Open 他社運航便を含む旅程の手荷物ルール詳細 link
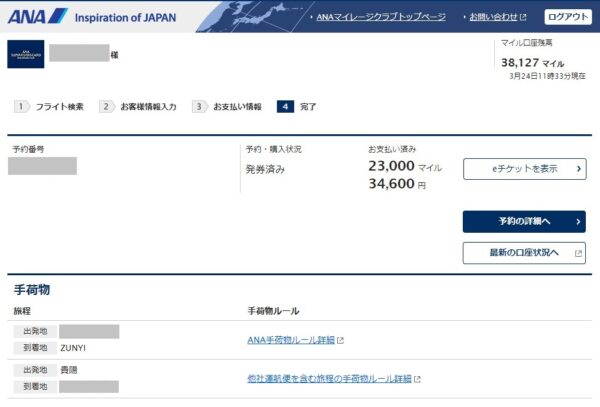The image size is (600, 407). [329, 379]
